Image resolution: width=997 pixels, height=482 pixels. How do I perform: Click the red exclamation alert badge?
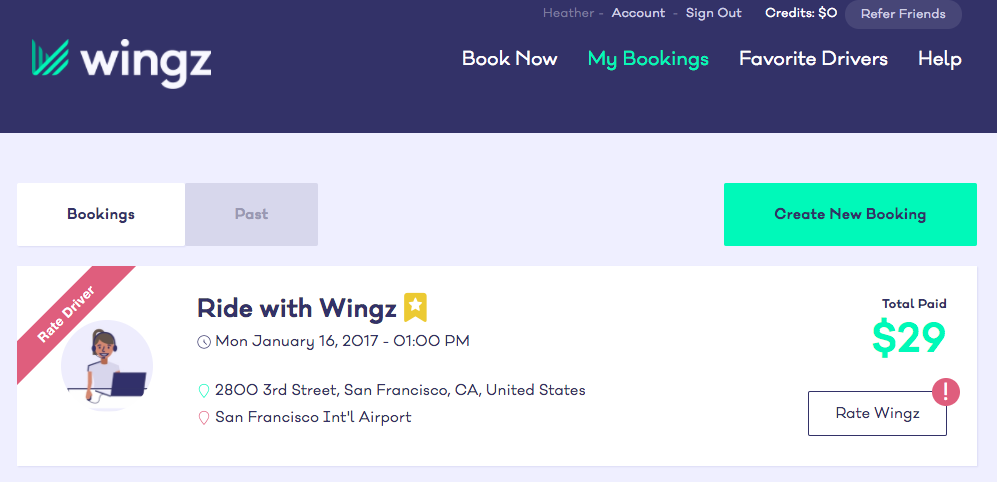[945, 392]
